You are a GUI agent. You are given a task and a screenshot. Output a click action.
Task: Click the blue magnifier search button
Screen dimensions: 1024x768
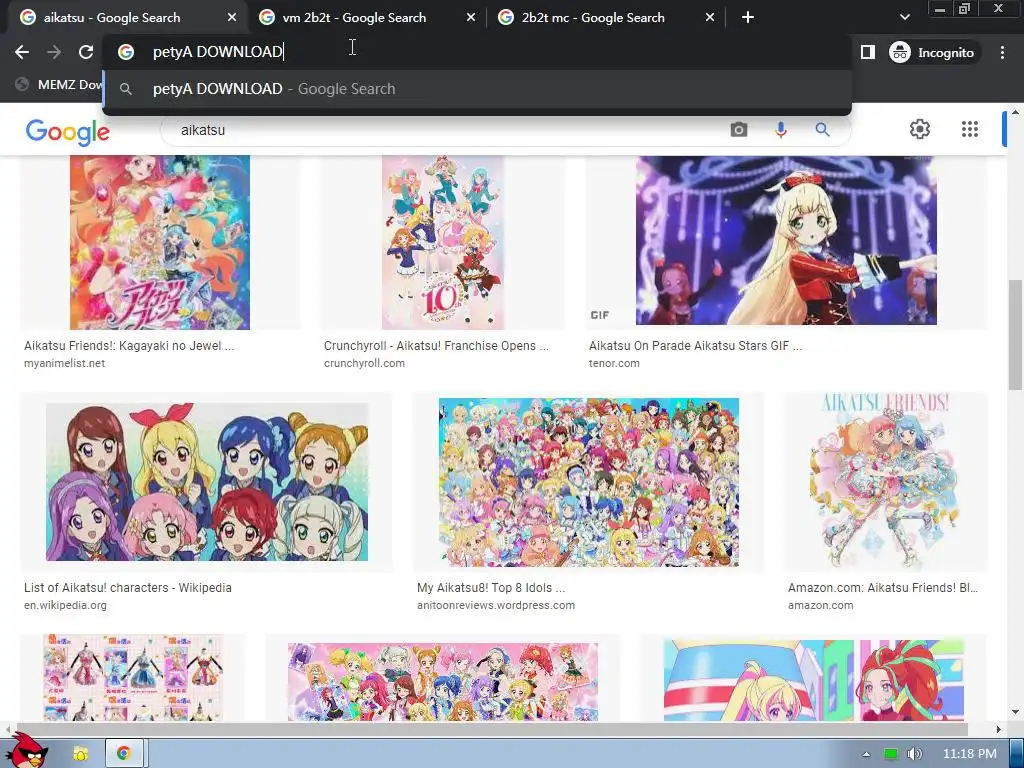(x=822, y=130)
